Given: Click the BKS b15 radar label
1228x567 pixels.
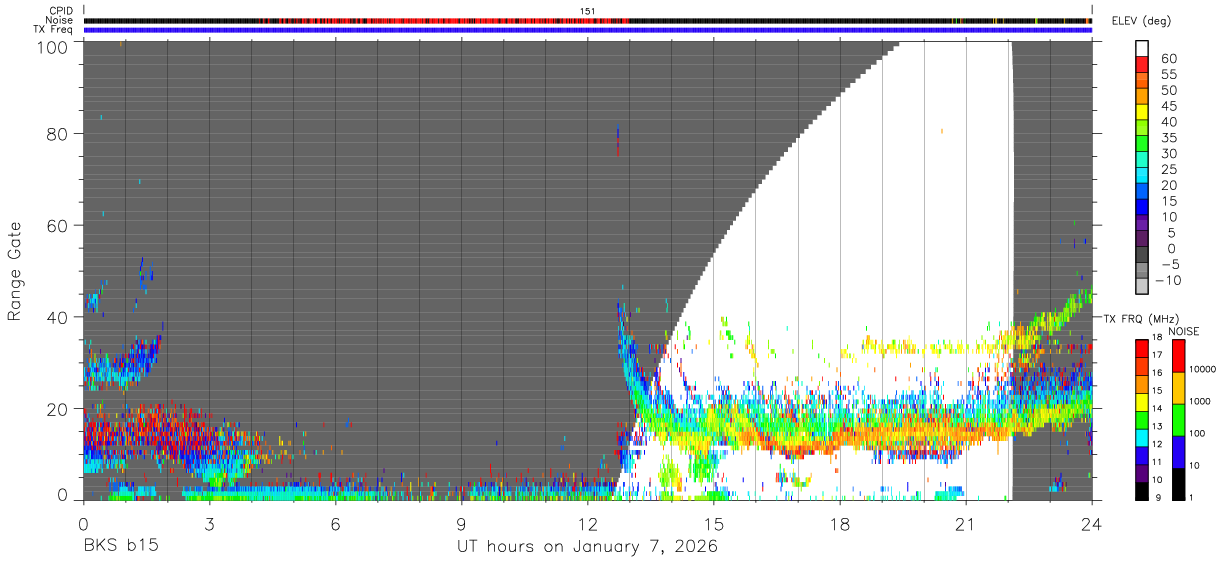Looking at the screenshot, I should click(120, 546).
